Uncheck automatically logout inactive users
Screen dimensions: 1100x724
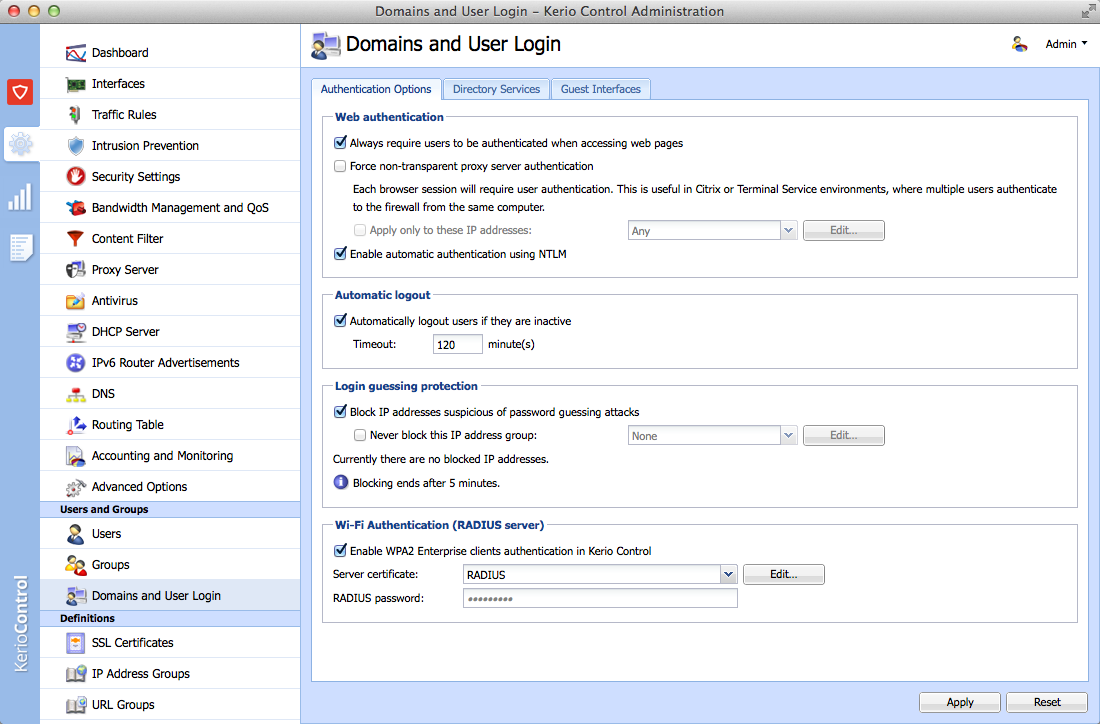pyautogui.click(x=340, y=321)
